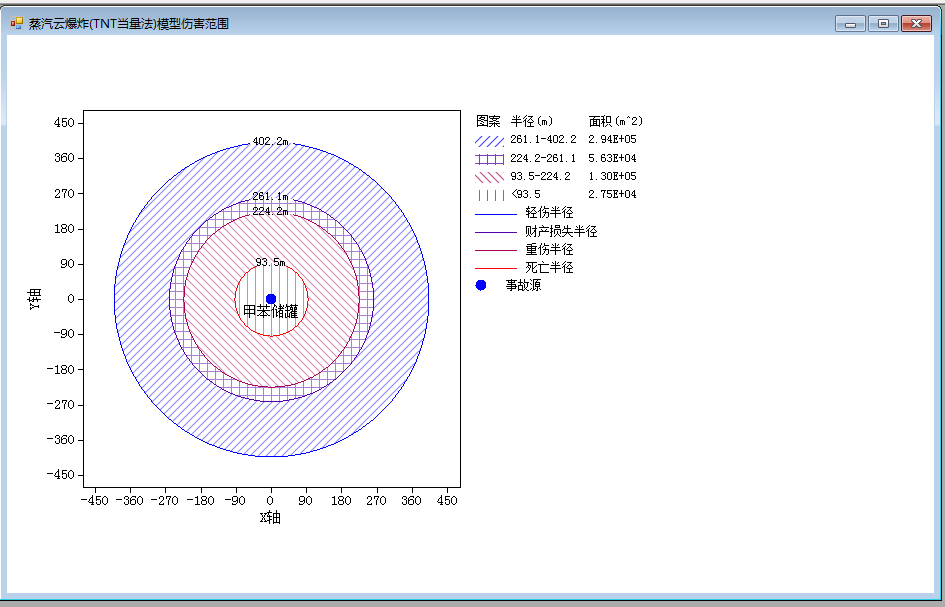Click the <93.5 radius legend entry
Screen dimensions: 945x607
pyautogui.click(x=526, y=195)
